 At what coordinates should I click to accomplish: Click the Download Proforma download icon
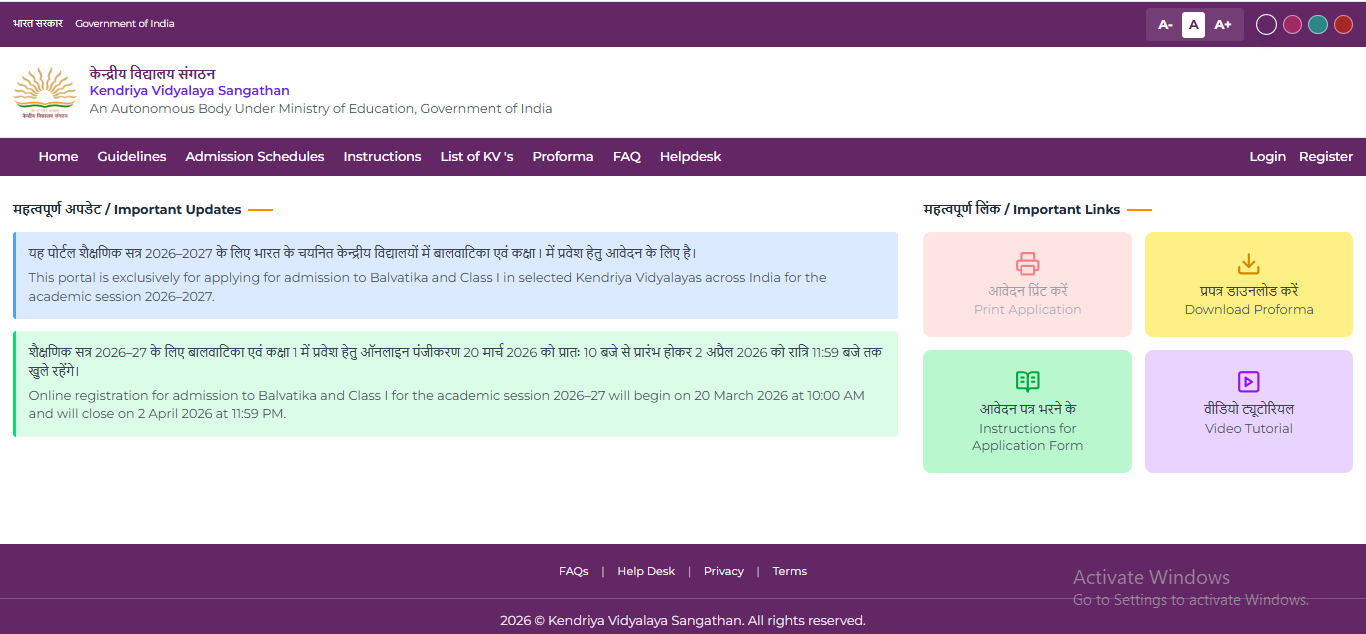1248,264
